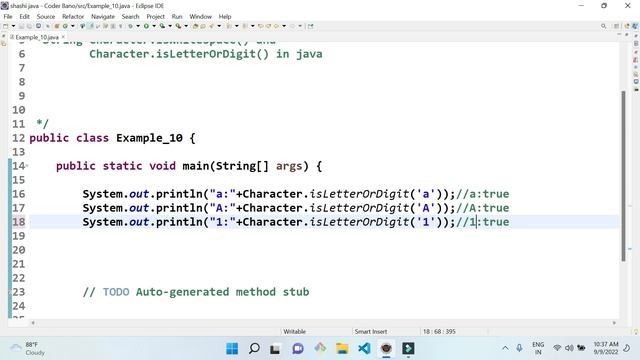640x360 pixels.
Task: Open the Chat app from taskbar
Action: click(298, 349)
